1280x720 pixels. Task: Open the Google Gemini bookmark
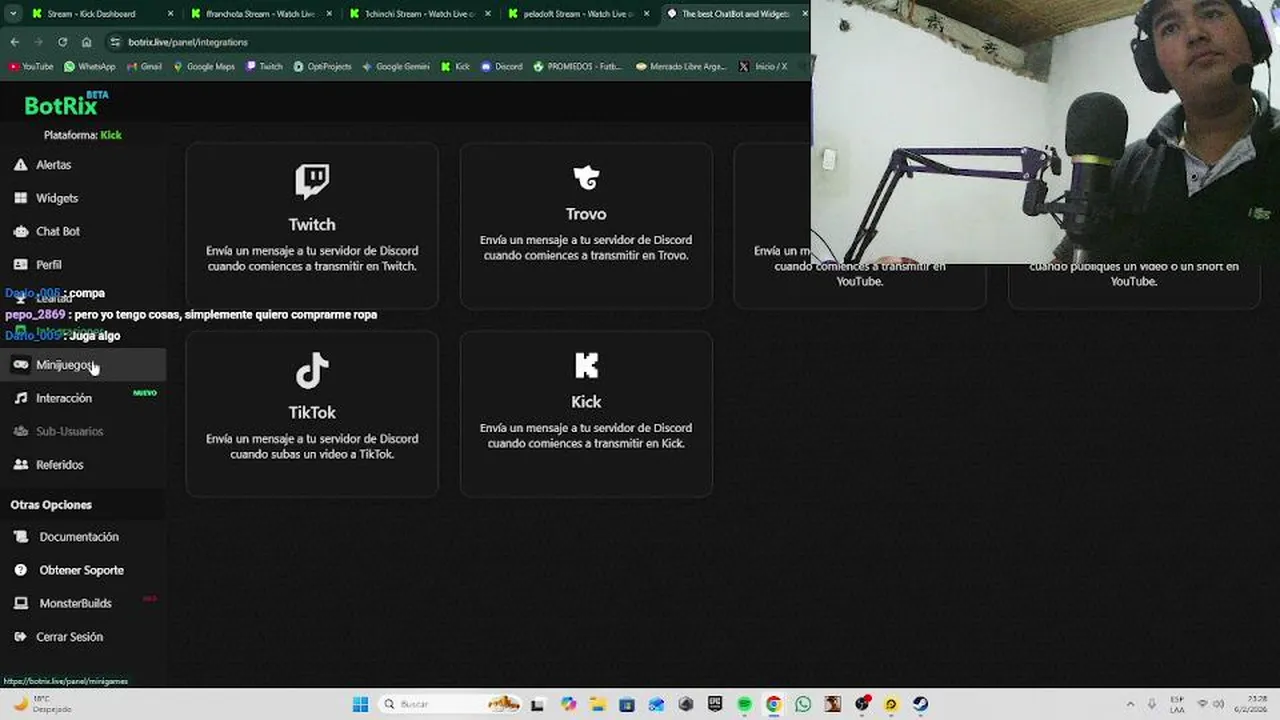pos(396,67)
